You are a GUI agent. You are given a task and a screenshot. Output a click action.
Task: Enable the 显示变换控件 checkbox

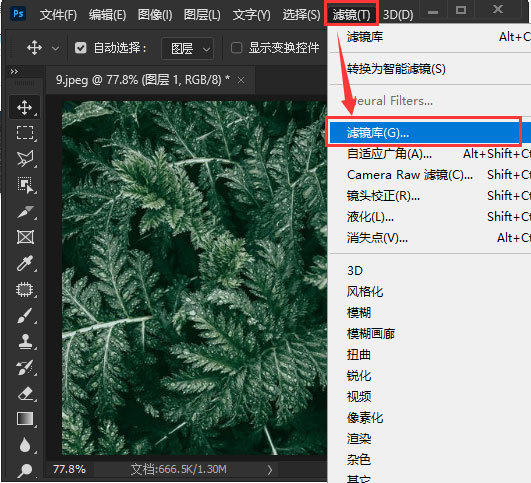(x=236, y=48)
